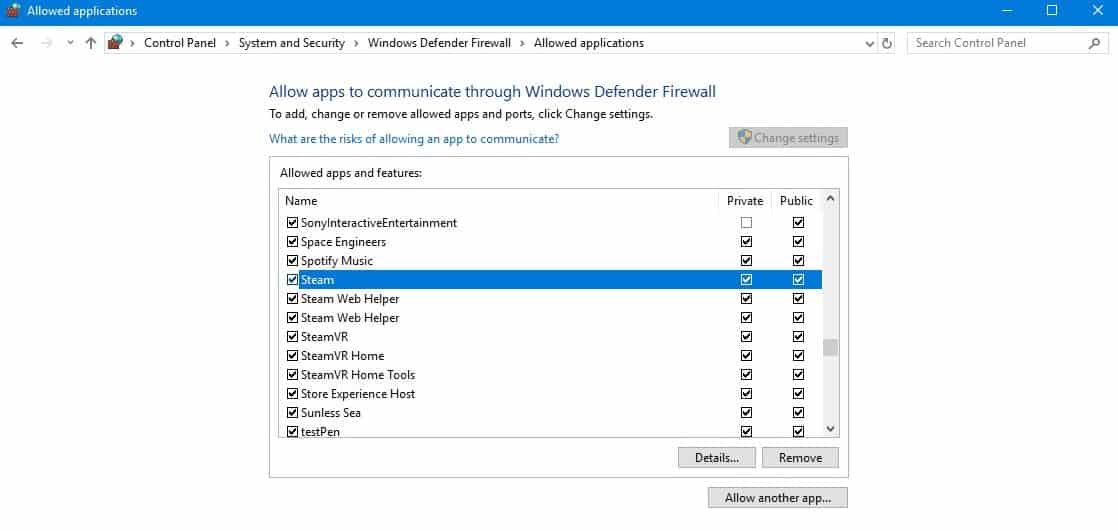Expand chevron after Windows Defender Firewall
Image resolution: width=1118 pixels, height=531 pixels.
523,43
